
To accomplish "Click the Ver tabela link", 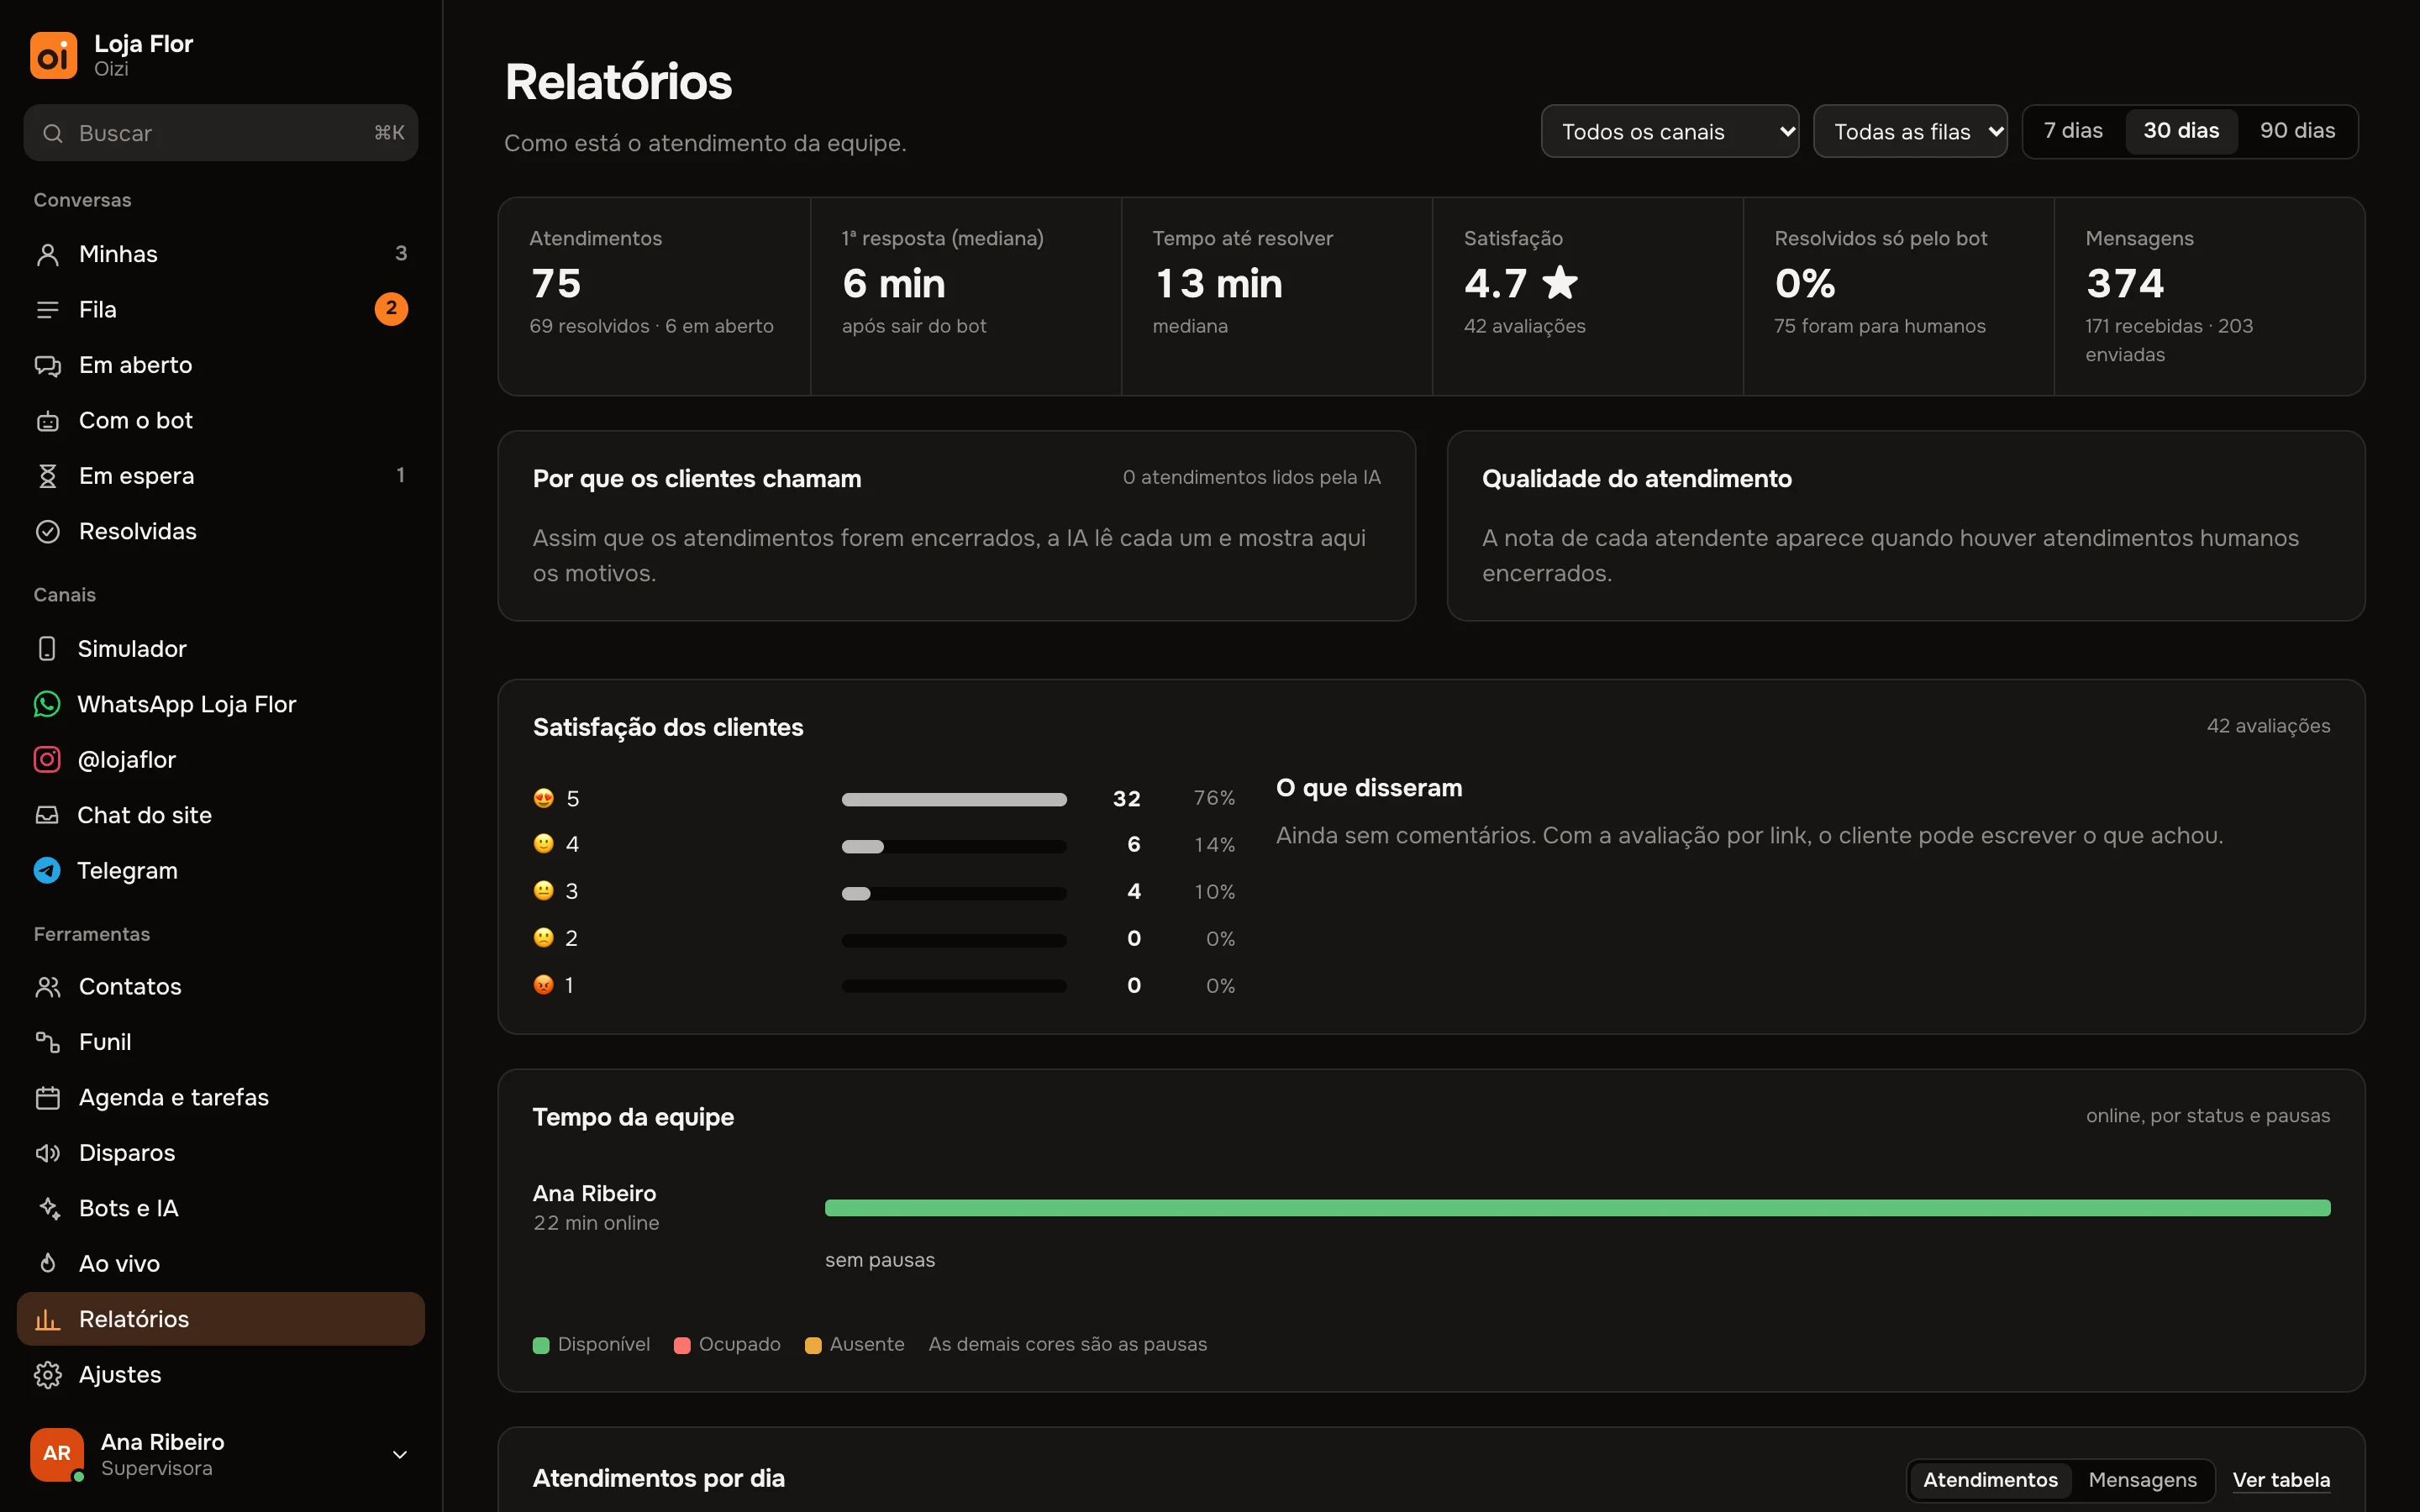I will 2281,1480.
